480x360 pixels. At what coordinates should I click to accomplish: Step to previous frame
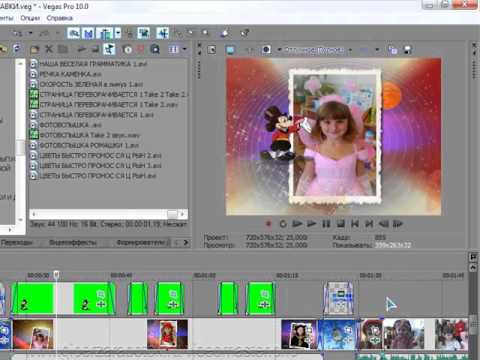tap(384, 224)
